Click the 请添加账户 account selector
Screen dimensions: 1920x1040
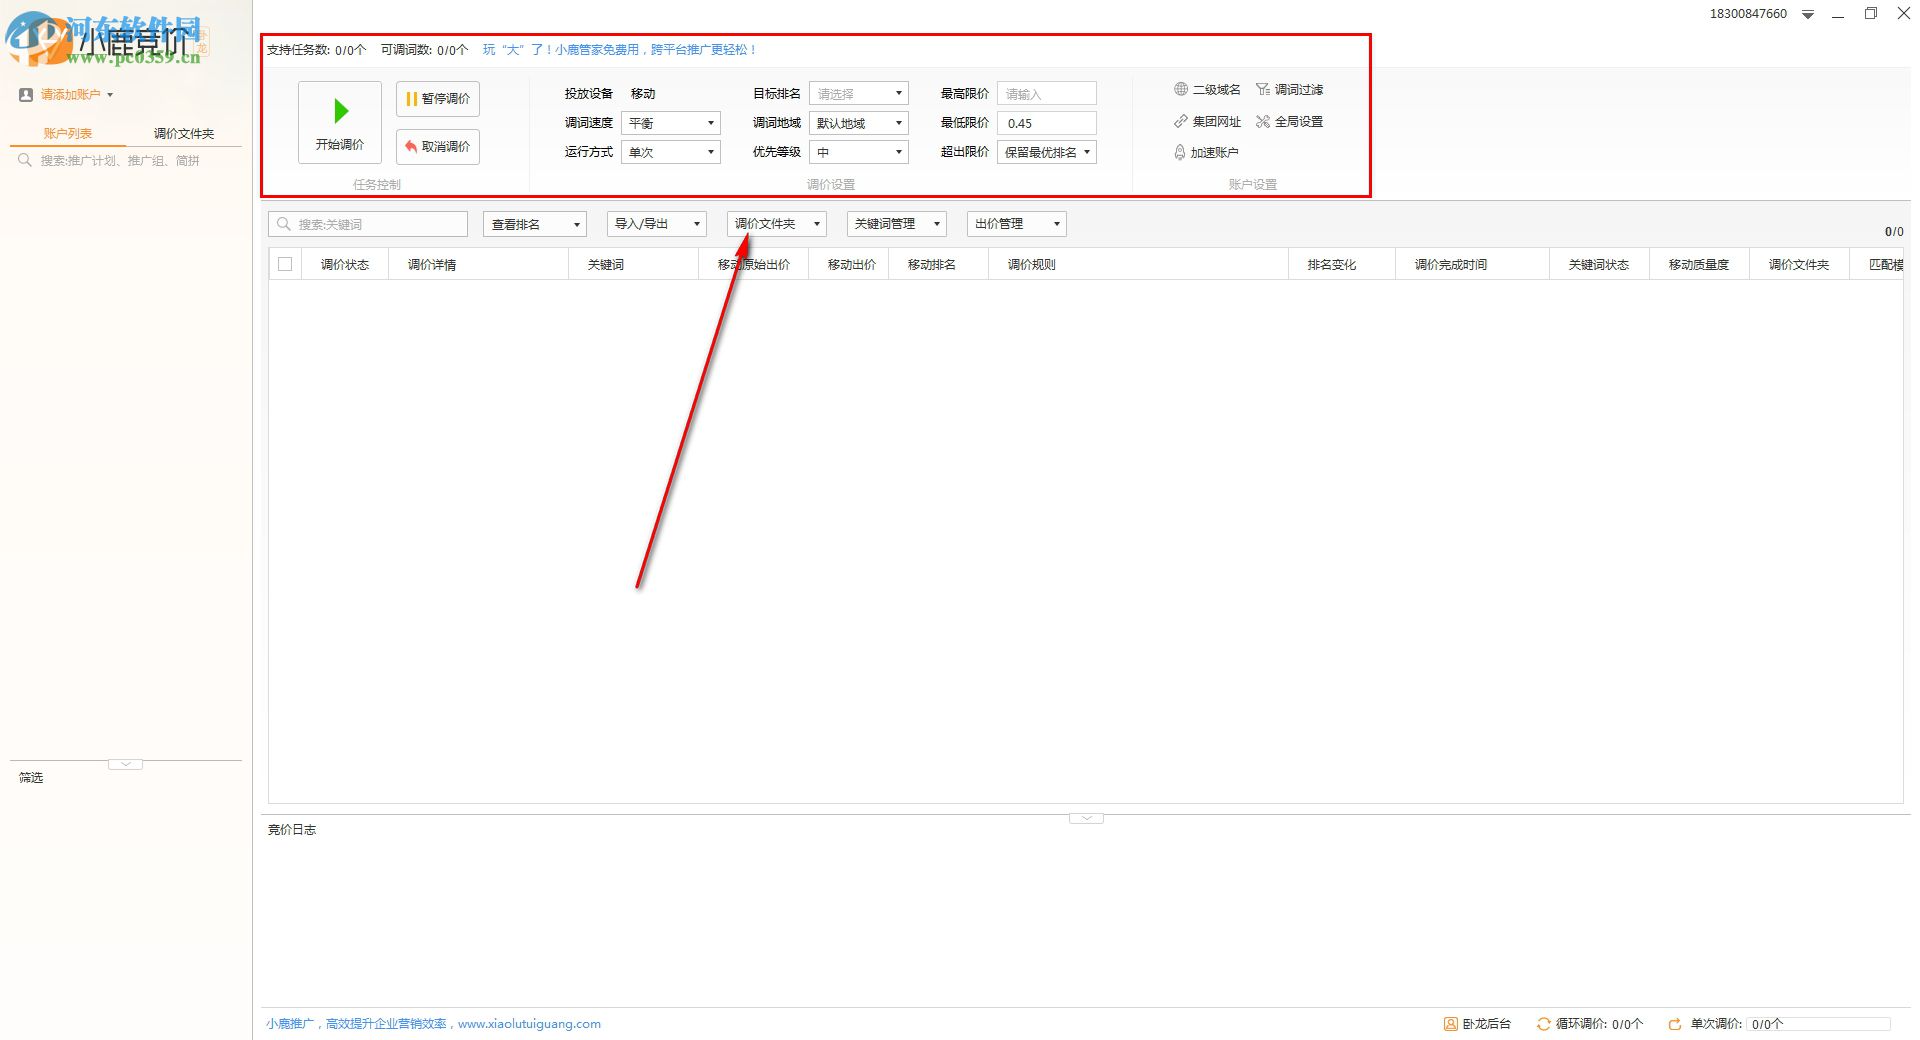tap(77, 95)
